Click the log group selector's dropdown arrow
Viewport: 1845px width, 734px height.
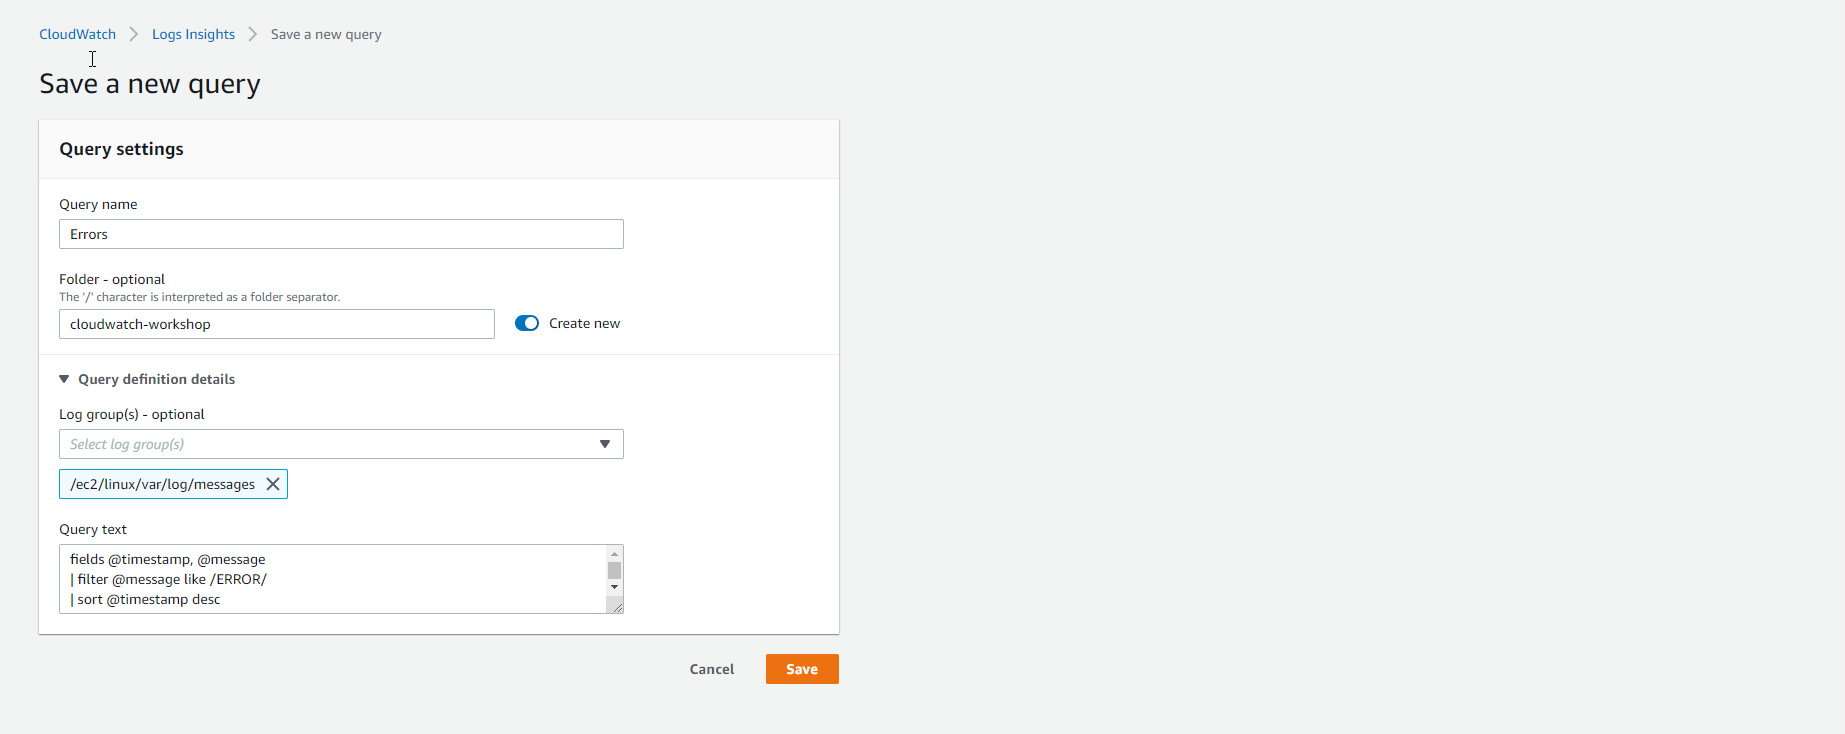(605, 444)
